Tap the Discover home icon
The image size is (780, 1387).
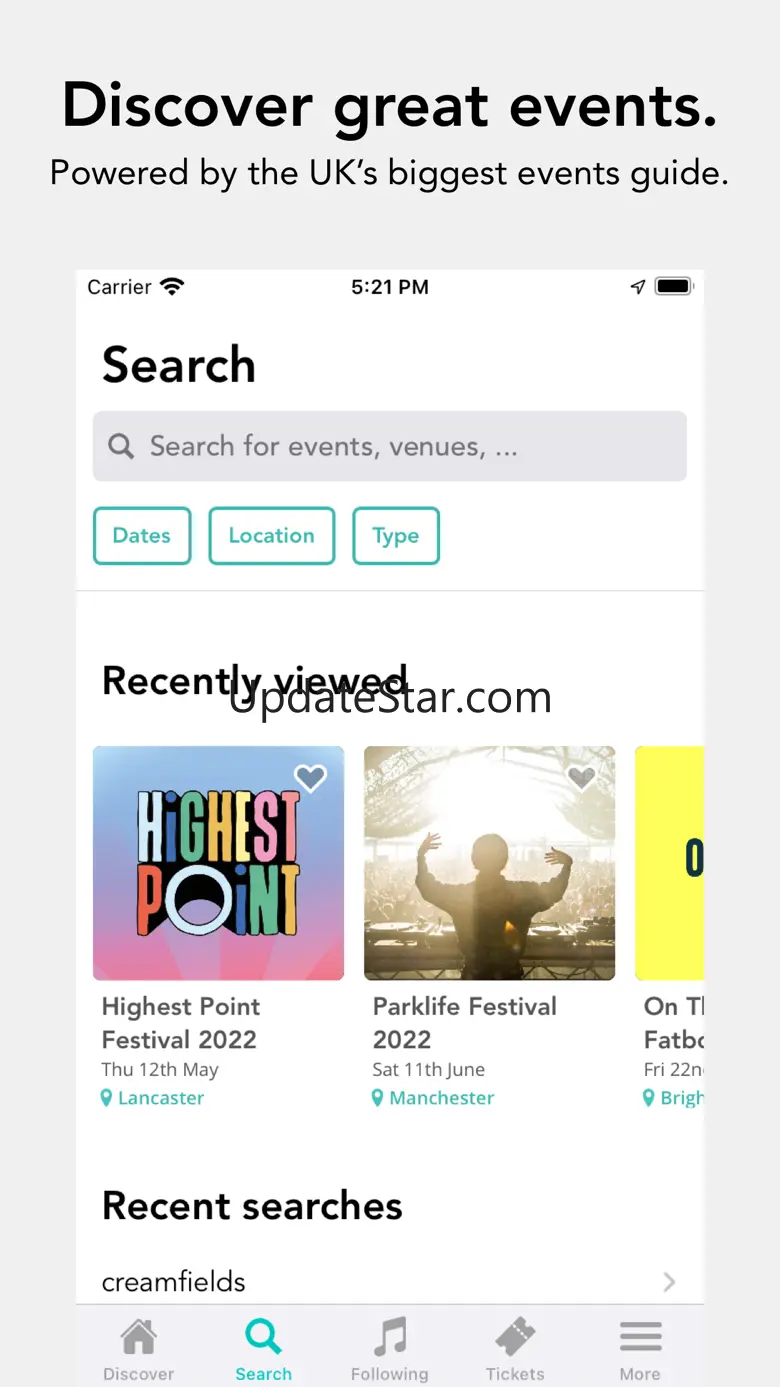(138, 1337)
